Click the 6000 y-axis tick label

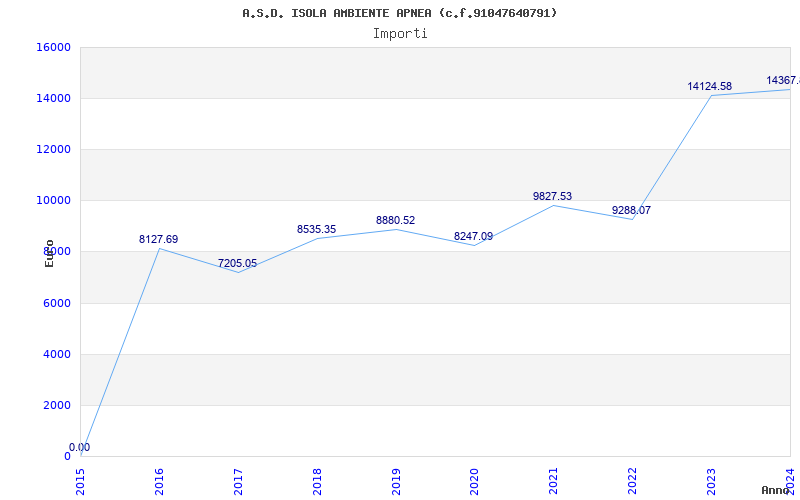pyautogui.click(x=56, y=304)
